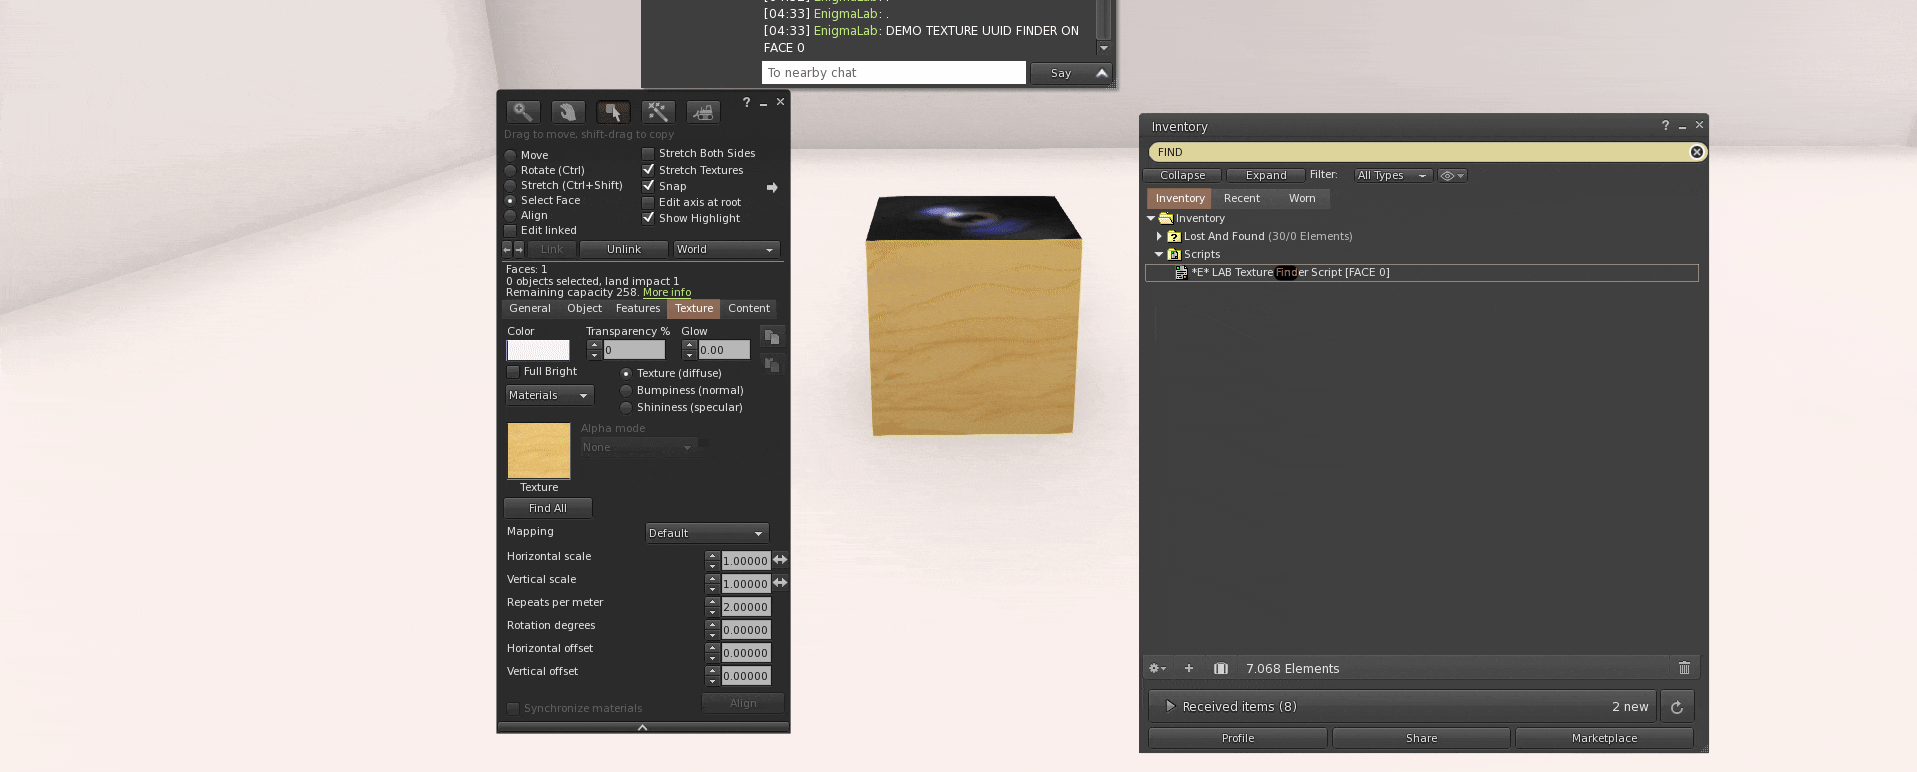Open the inventory gear options menu
The image size is (1917, 772).
(1157, 668)
